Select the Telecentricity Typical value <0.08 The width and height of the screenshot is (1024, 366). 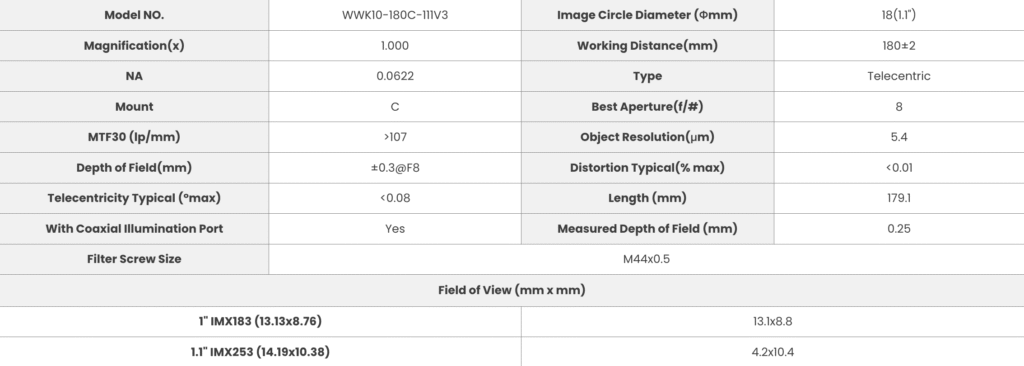click(394, 198)
